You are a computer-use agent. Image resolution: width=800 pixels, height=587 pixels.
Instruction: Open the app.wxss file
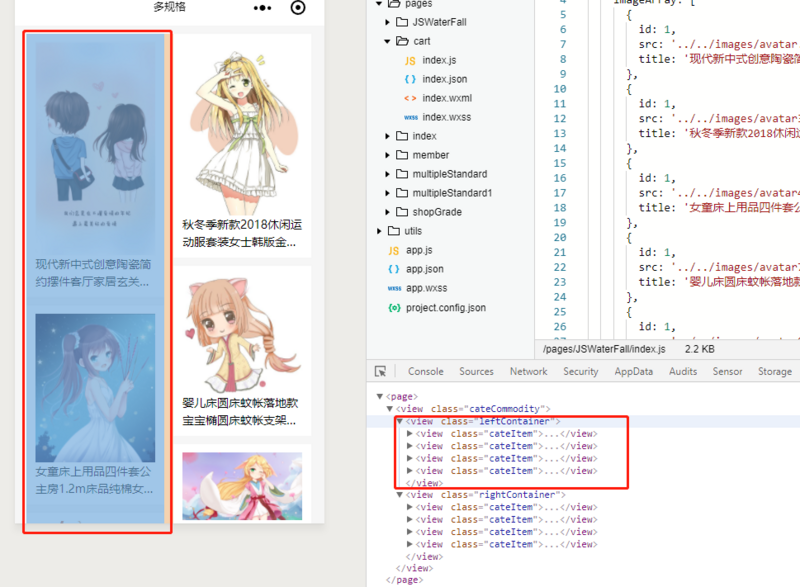427,288
